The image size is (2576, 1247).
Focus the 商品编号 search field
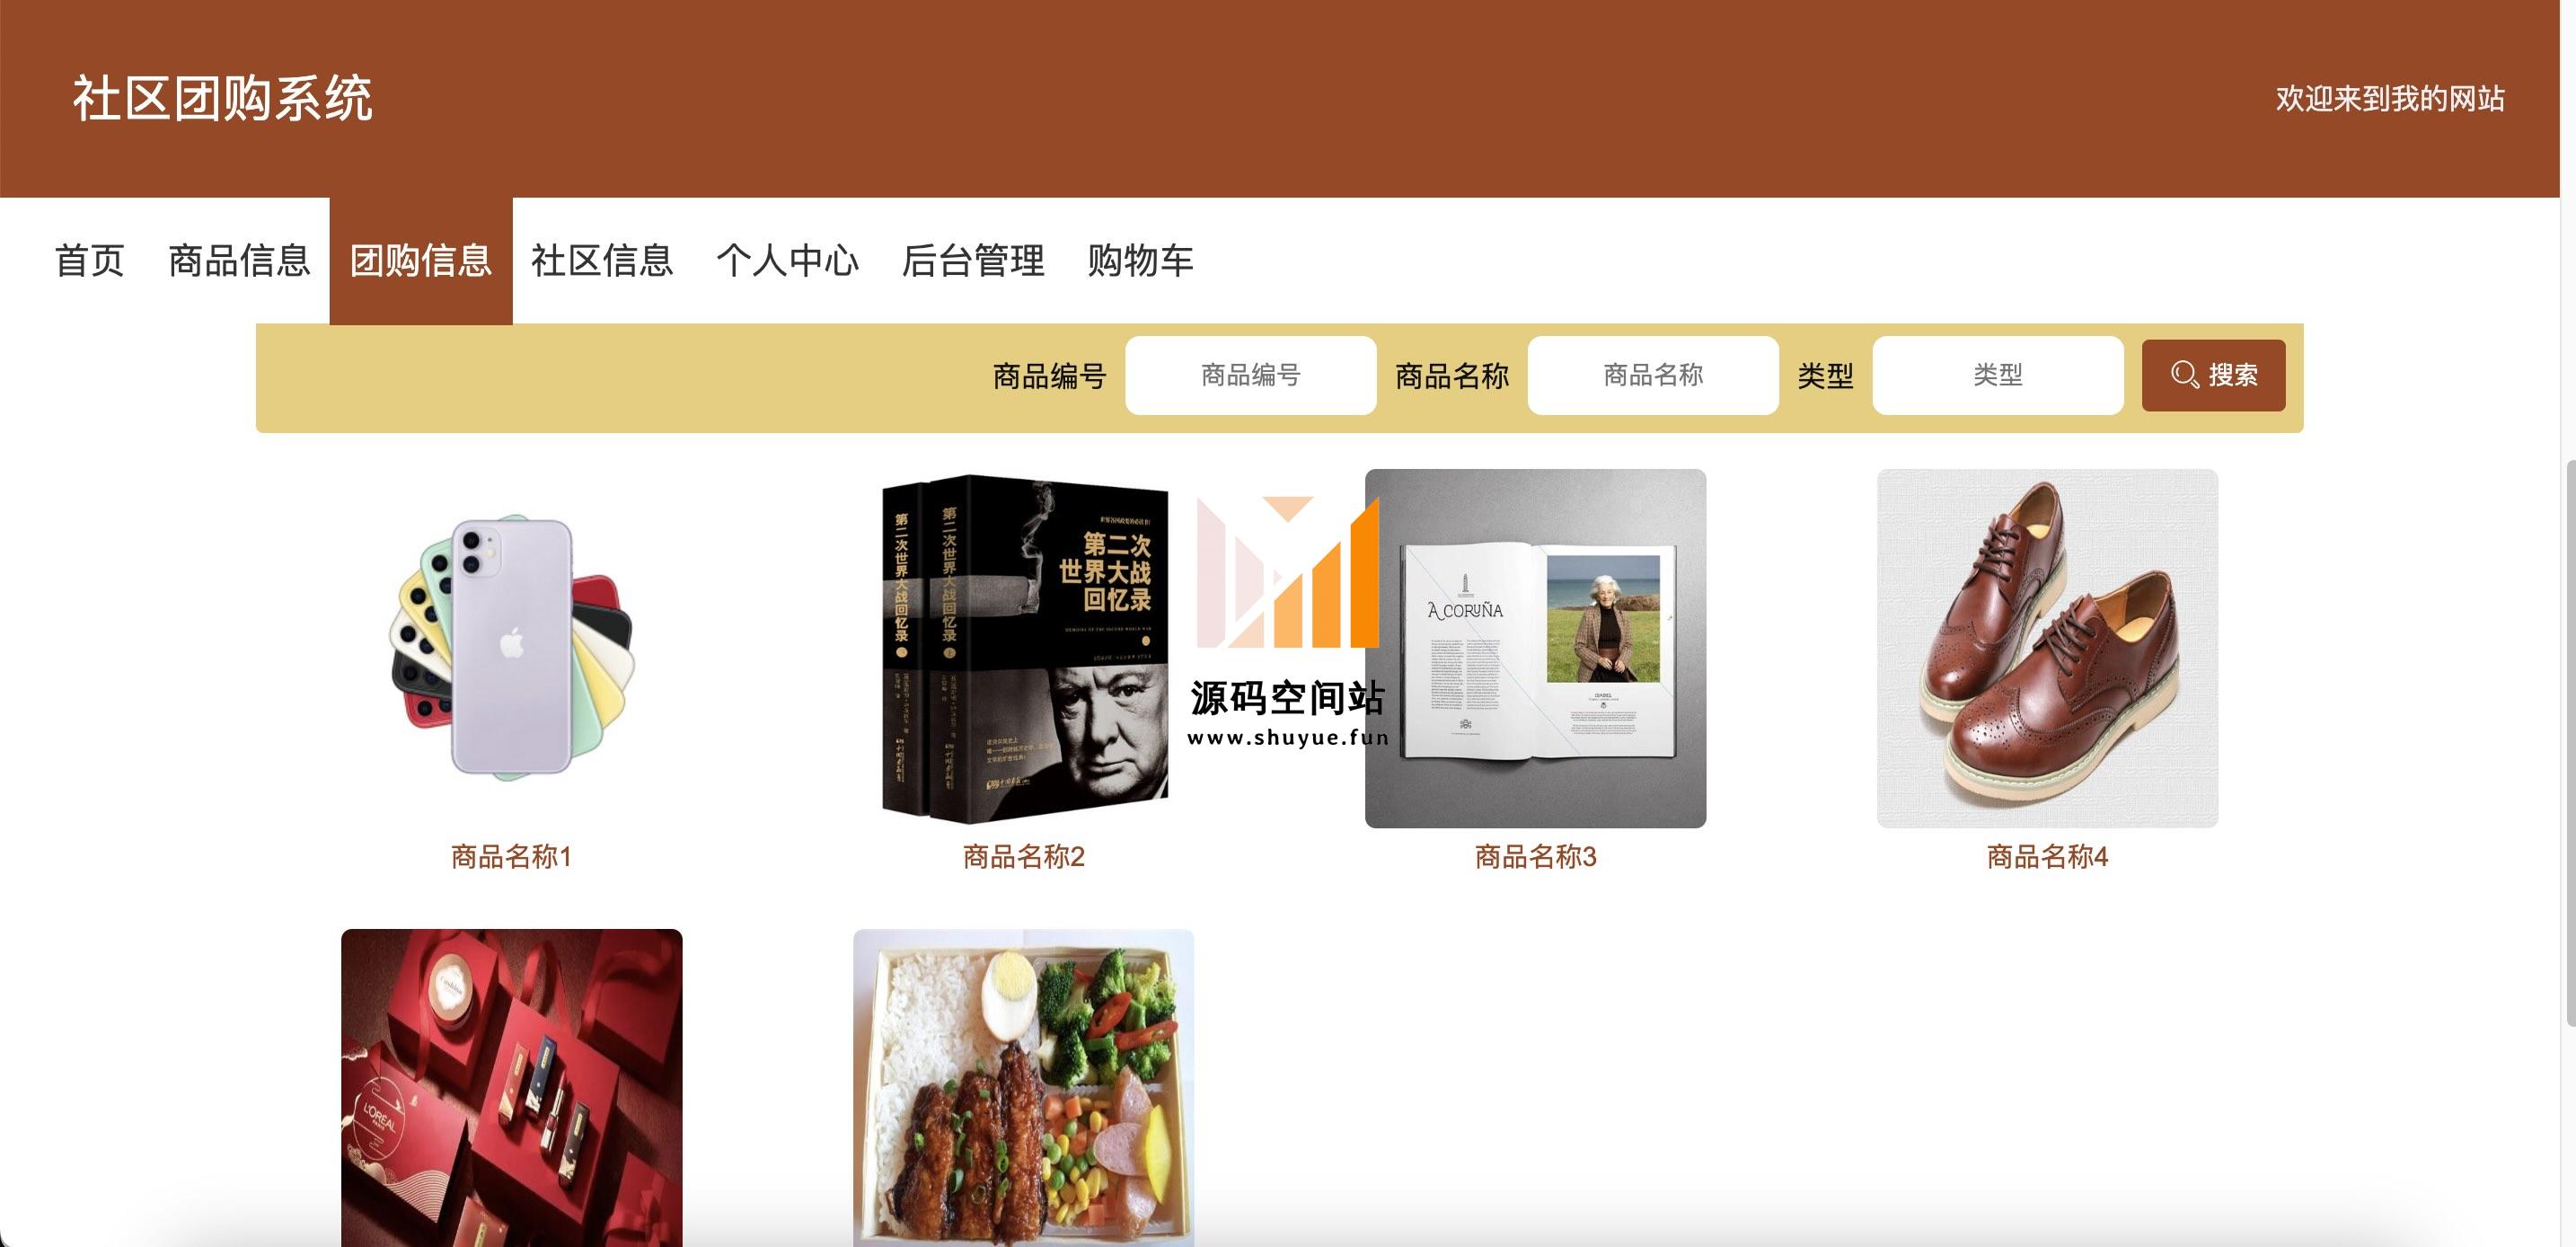(x=1251, y=375)
